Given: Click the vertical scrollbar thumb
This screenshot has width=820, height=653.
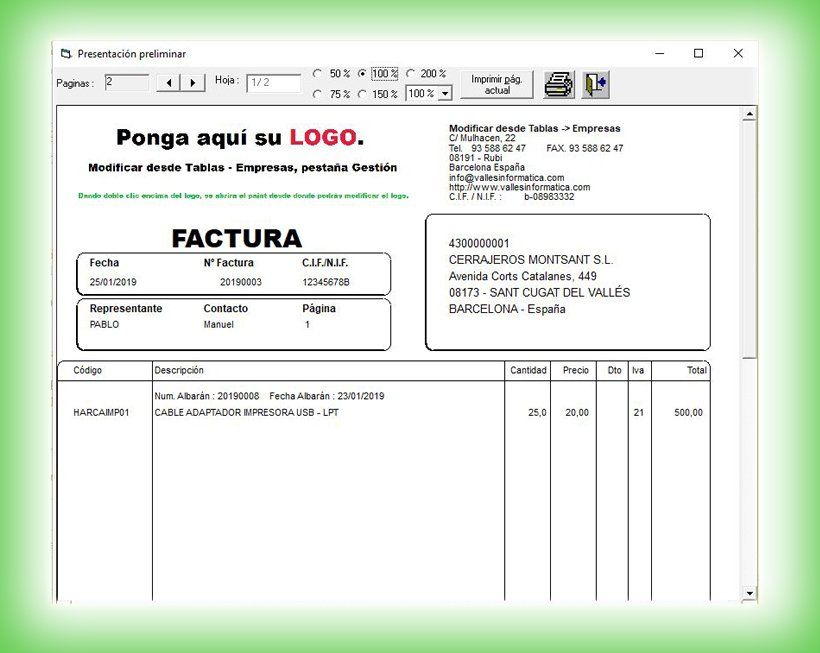Looking at the screenshot, I should 749,239.
